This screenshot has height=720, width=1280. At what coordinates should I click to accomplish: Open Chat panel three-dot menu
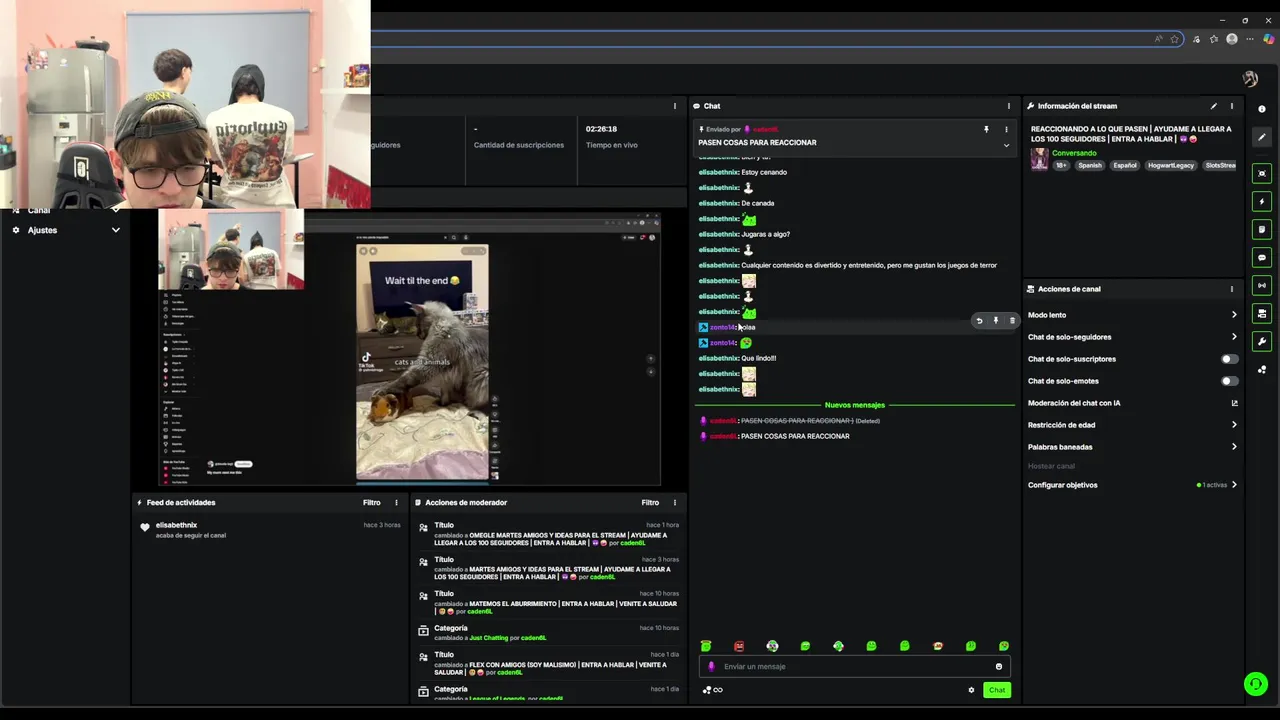coord(1008,106)
